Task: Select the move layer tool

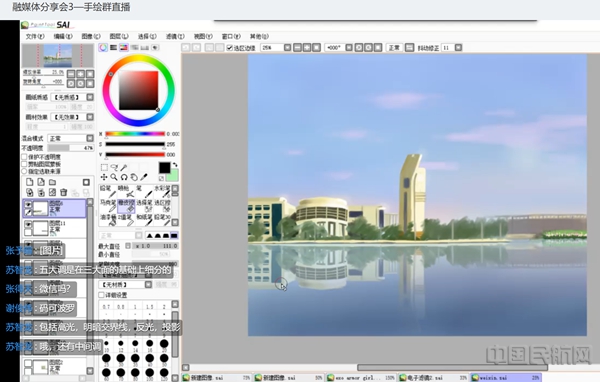Action: pos(104,177)
